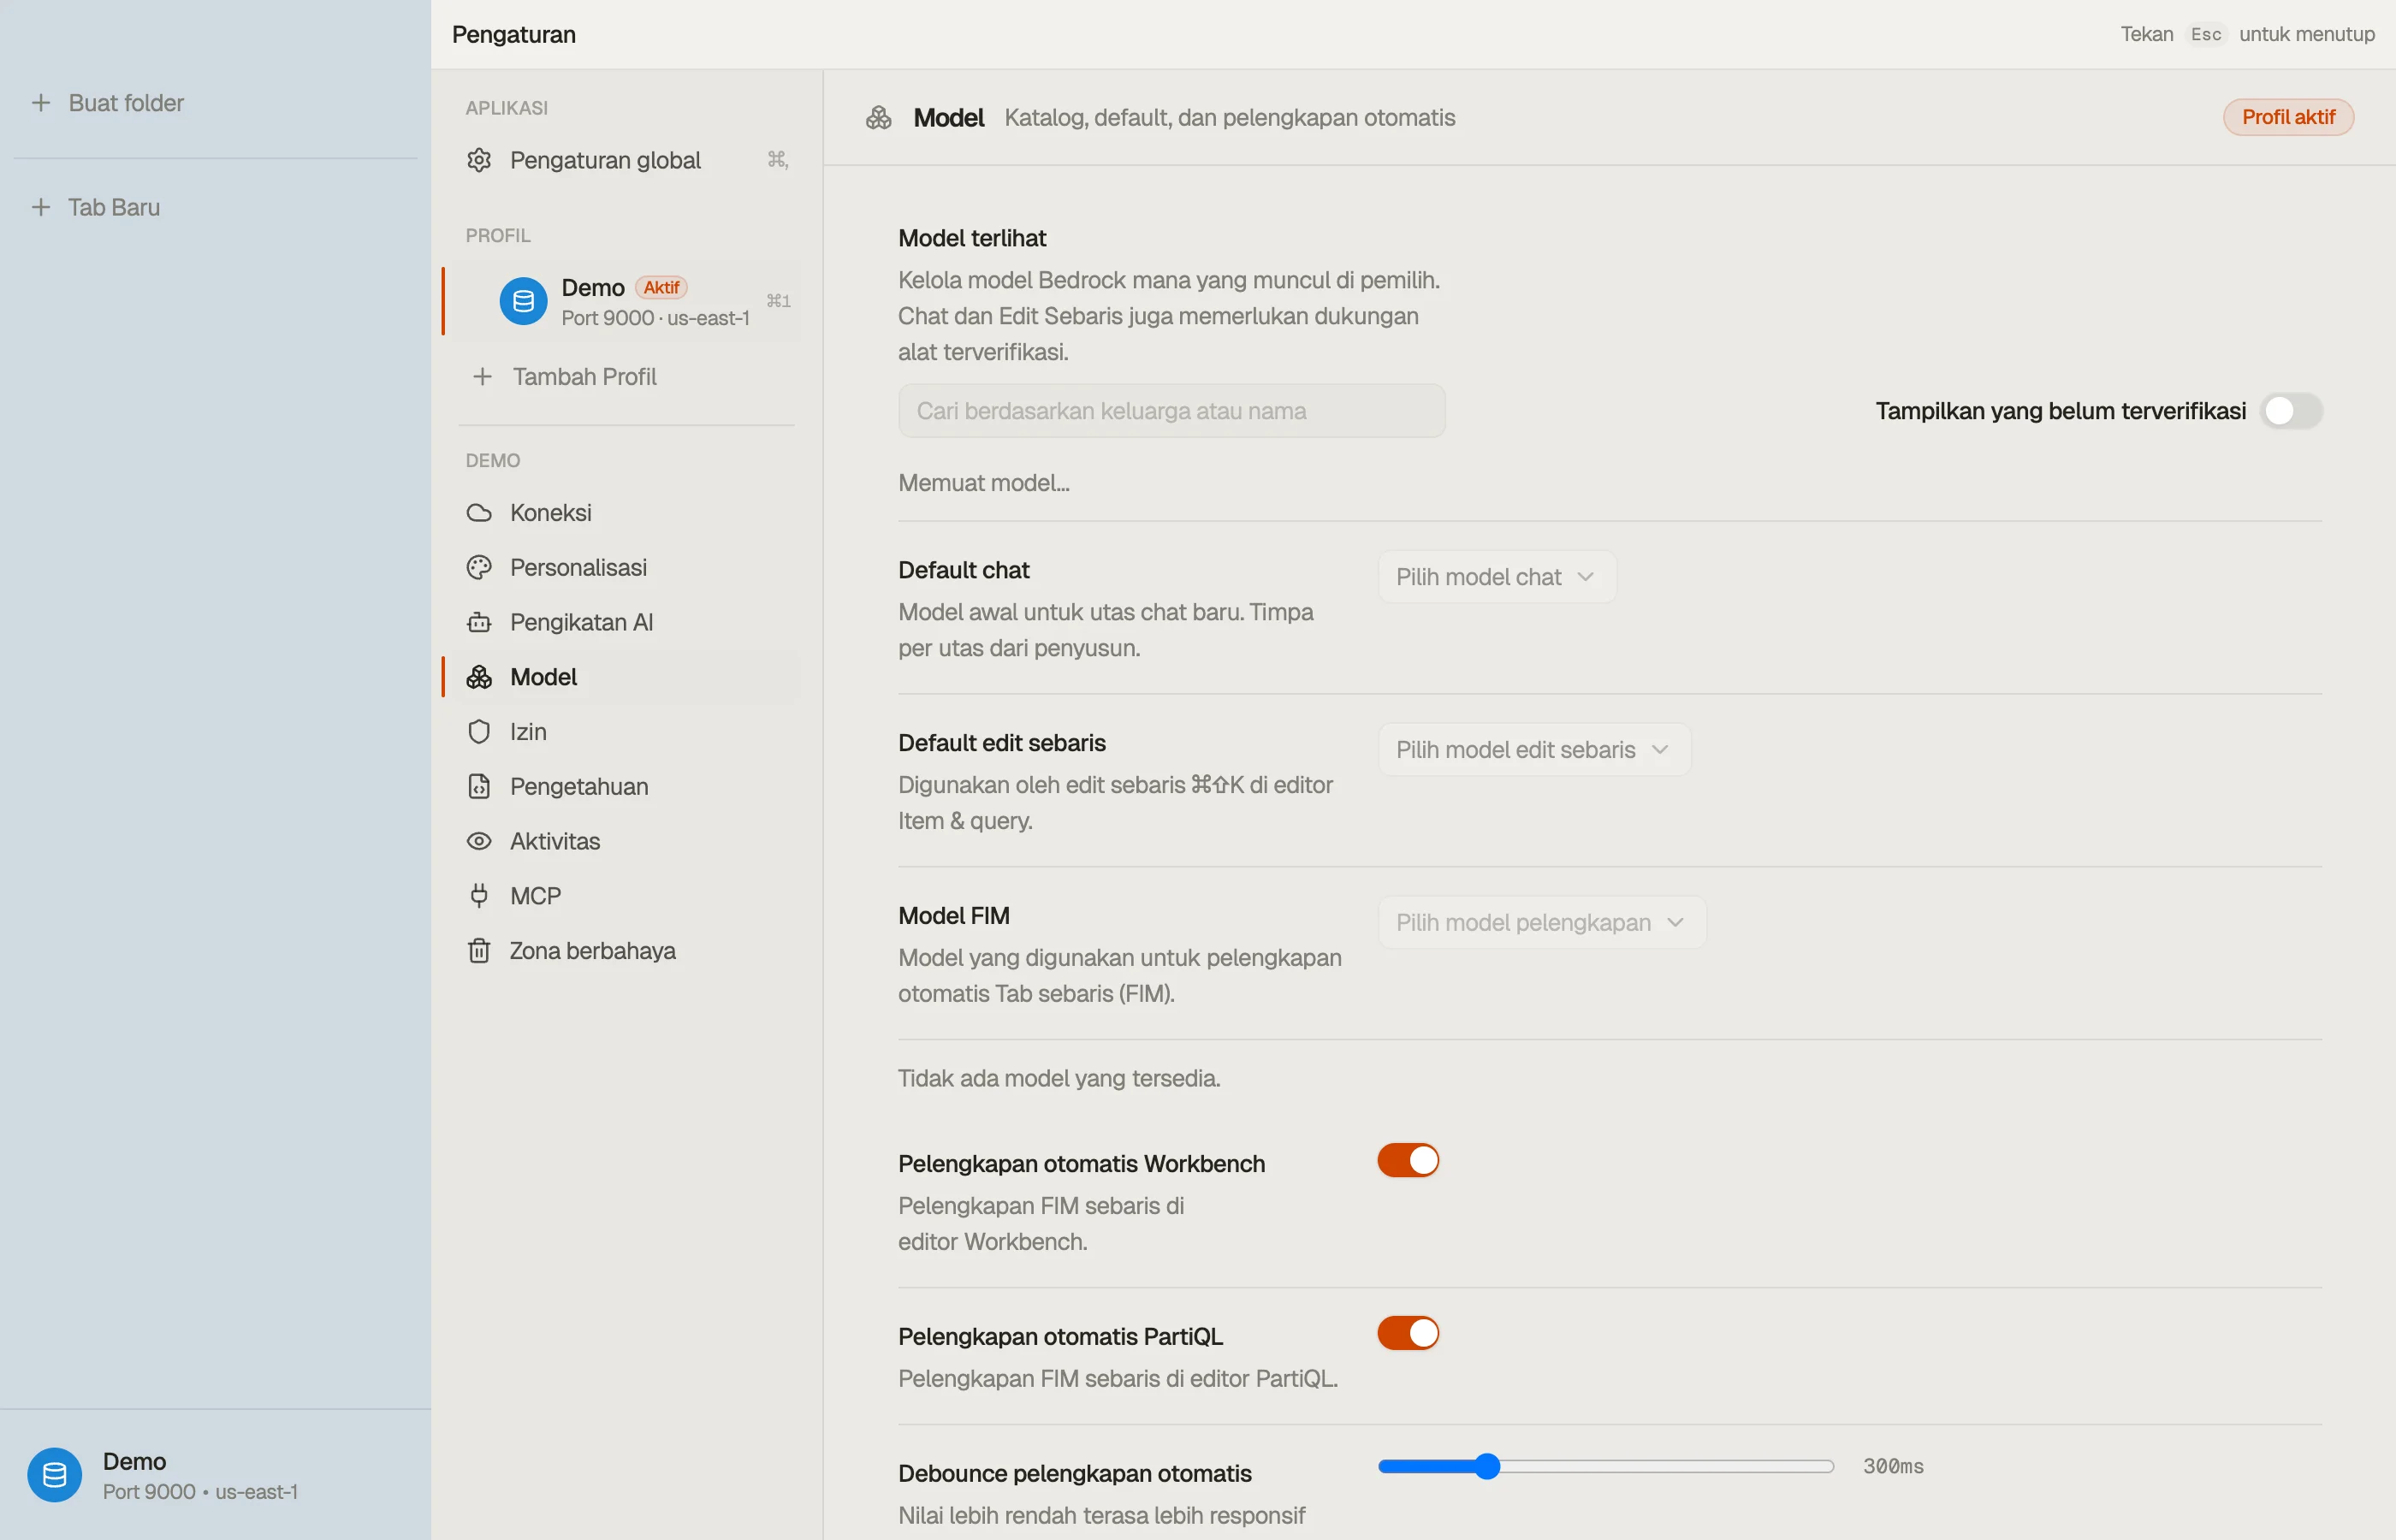Click the trash icon for Zona berbahaya

point(479,951)
